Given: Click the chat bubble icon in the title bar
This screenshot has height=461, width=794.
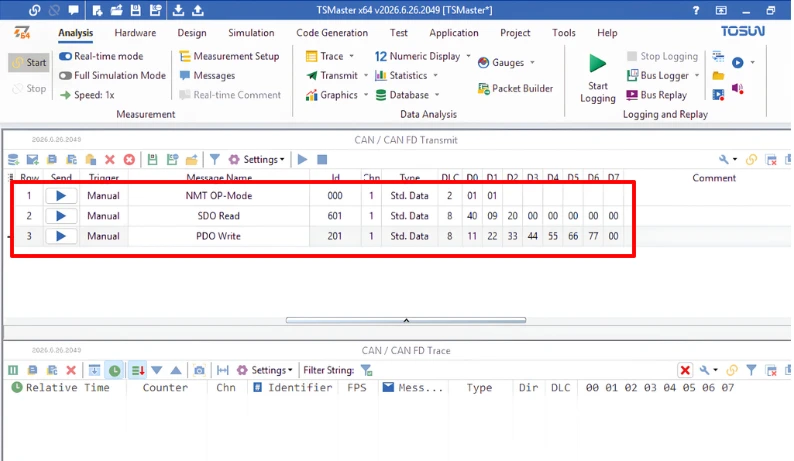Looking at the screenshot, I should point(74,10).
